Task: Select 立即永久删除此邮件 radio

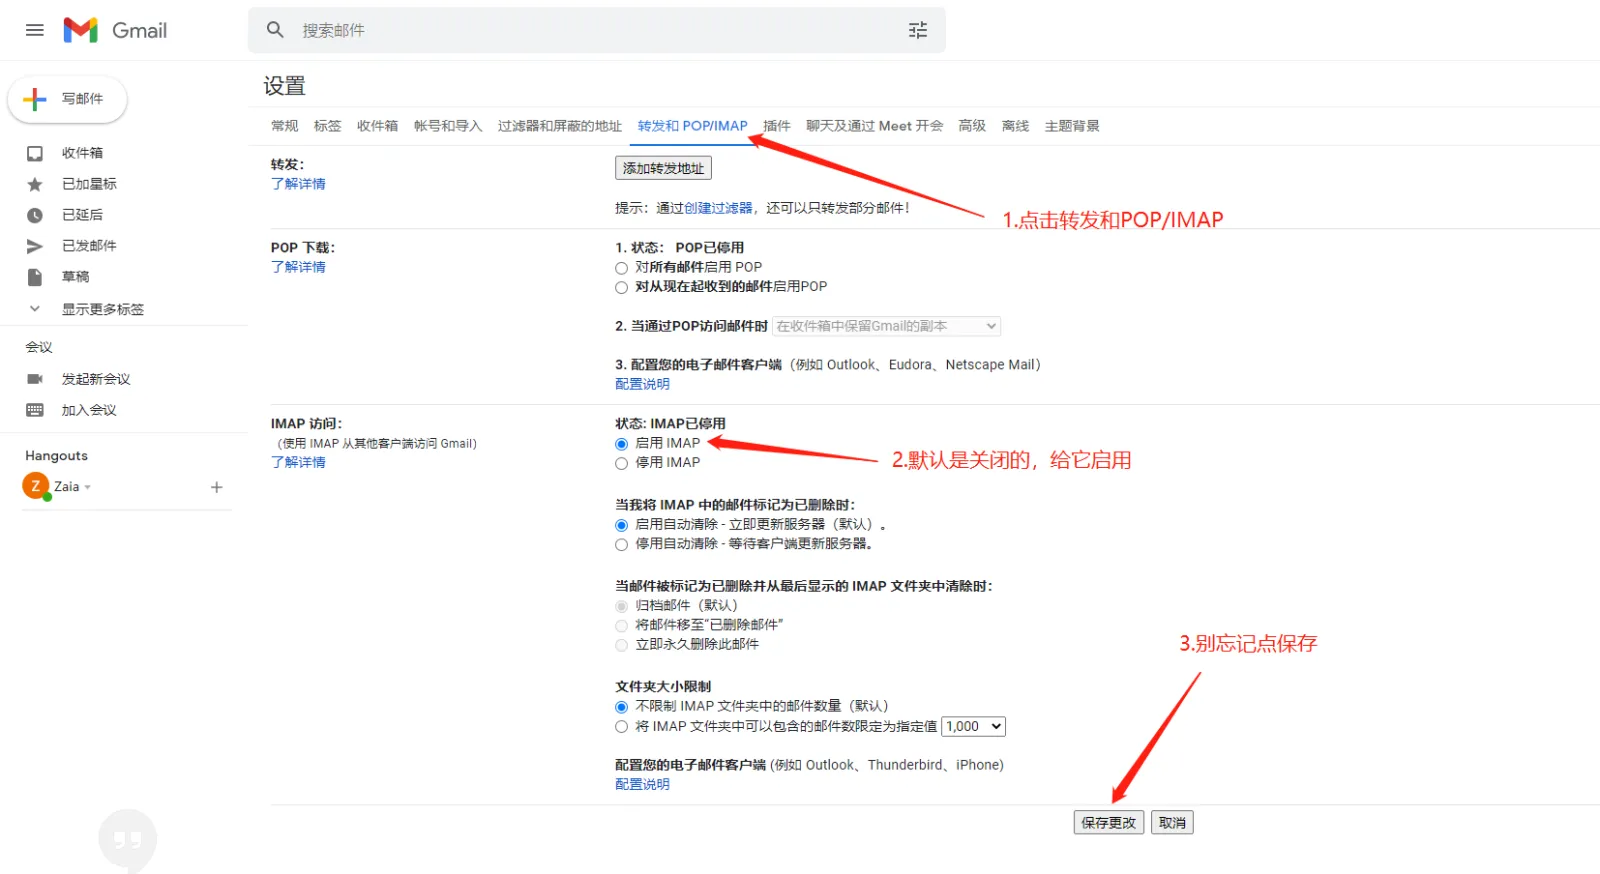Action: [x=621, y=645]
